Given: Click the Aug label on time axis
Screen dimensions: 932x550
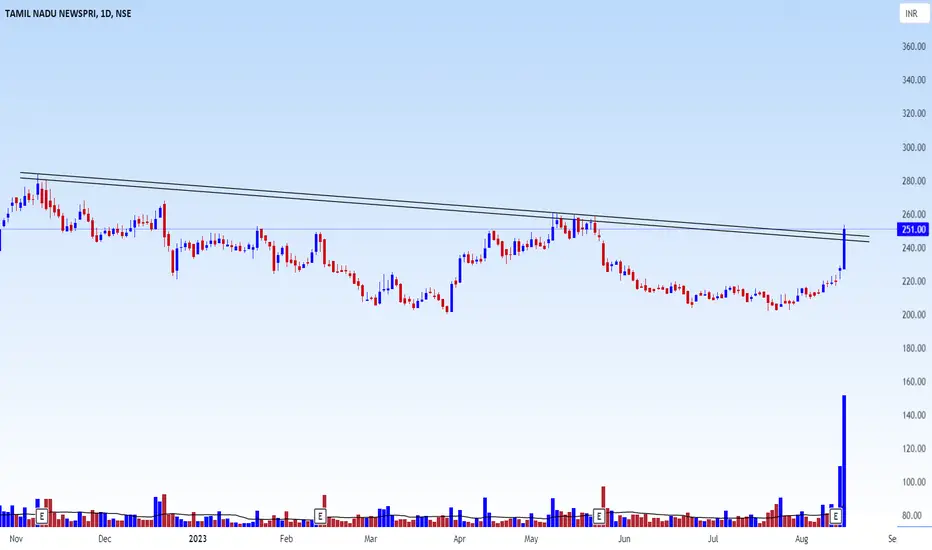Looking at the screenshot, I should 801,539.
